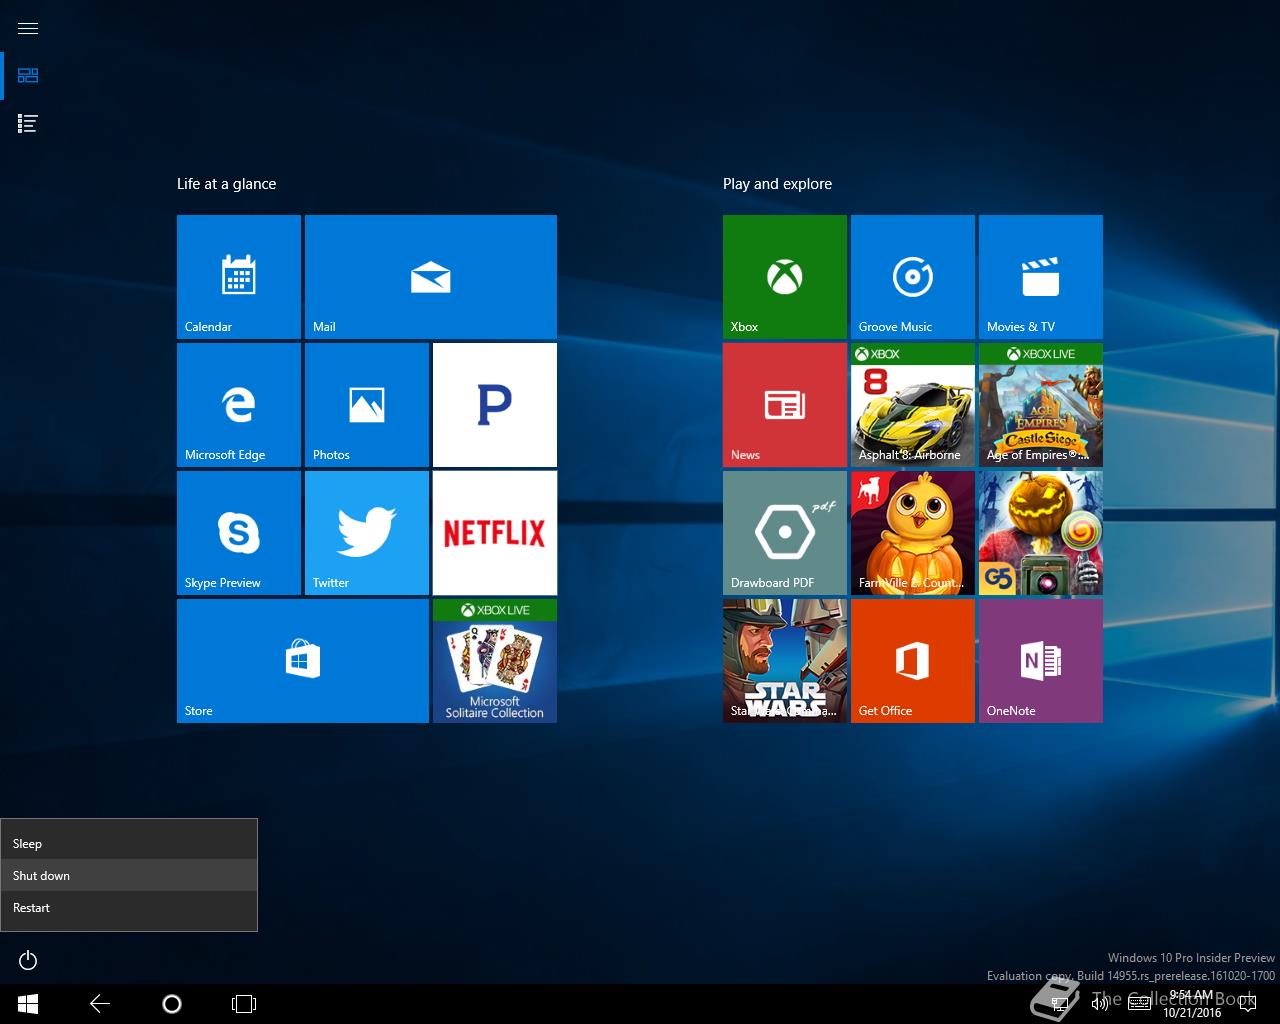This screenshot has width=1280, height=1024.
Task: Click the 'Life at a glance' group header
Action: 226,184
